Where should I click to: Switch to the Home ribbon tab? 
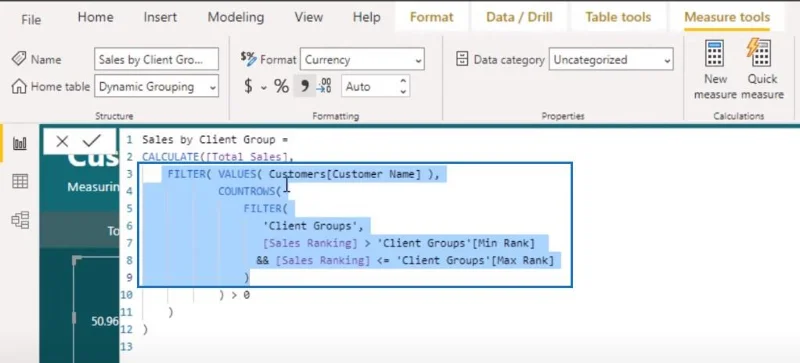pos(95,17)
